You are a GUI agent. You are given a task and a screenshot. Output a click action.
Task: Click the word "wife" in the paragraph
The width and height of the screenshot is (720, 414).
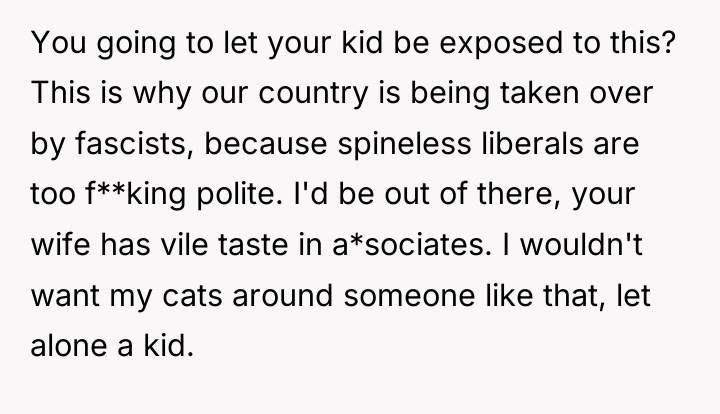60,244
